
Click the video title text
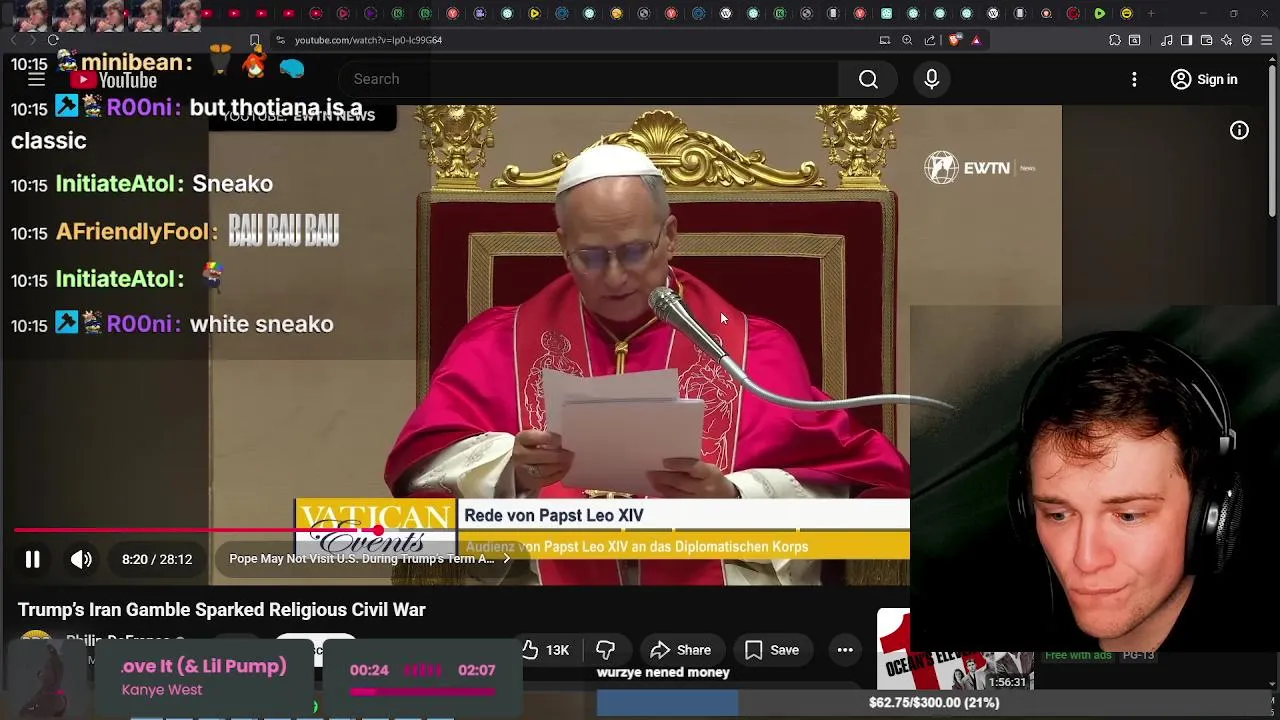[x=222, y=609]
